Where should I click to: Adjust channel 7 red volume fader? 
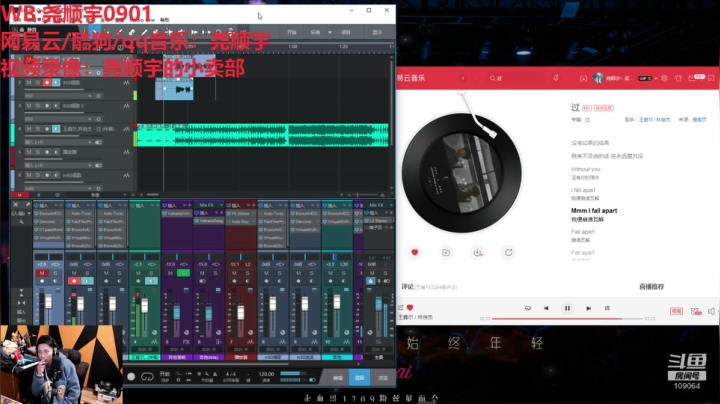pyautogui.click(x=240, y=312)
